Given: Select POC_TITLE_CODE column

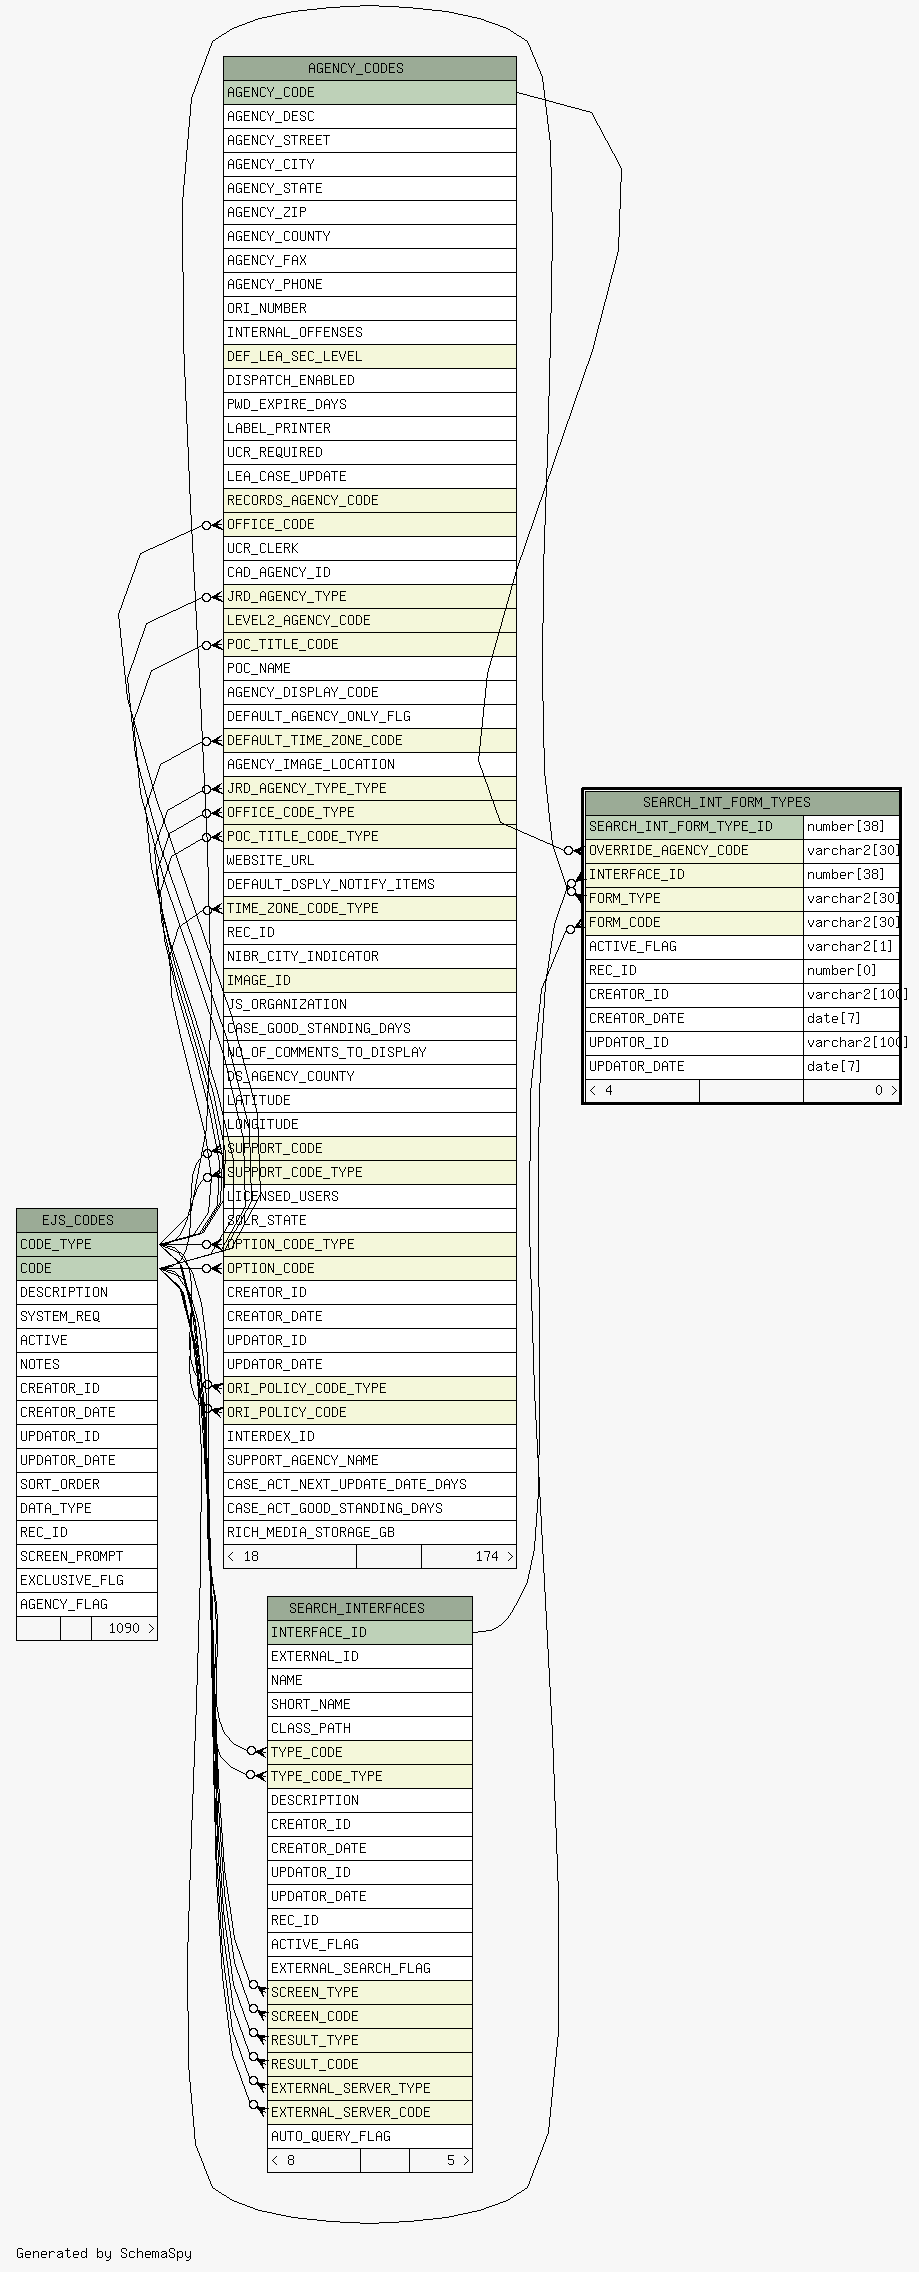Looking at the screenshot, I should pos(370,644).
